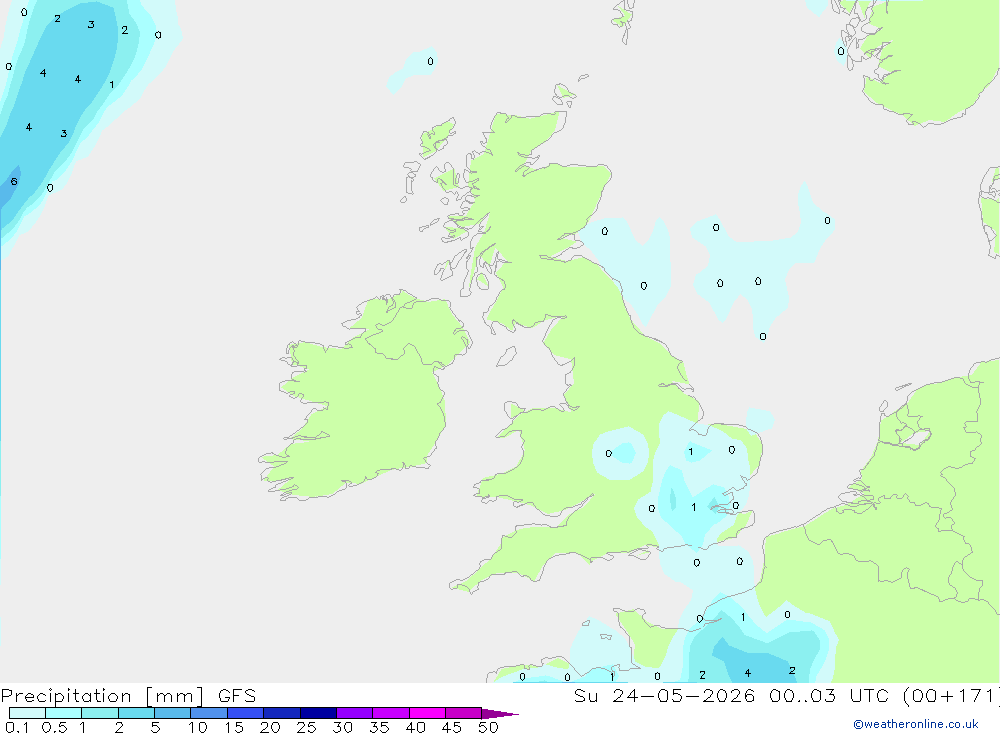Select the Su 24-05-2026 date label
The image size is (1000, 733).
pos(664,695)
